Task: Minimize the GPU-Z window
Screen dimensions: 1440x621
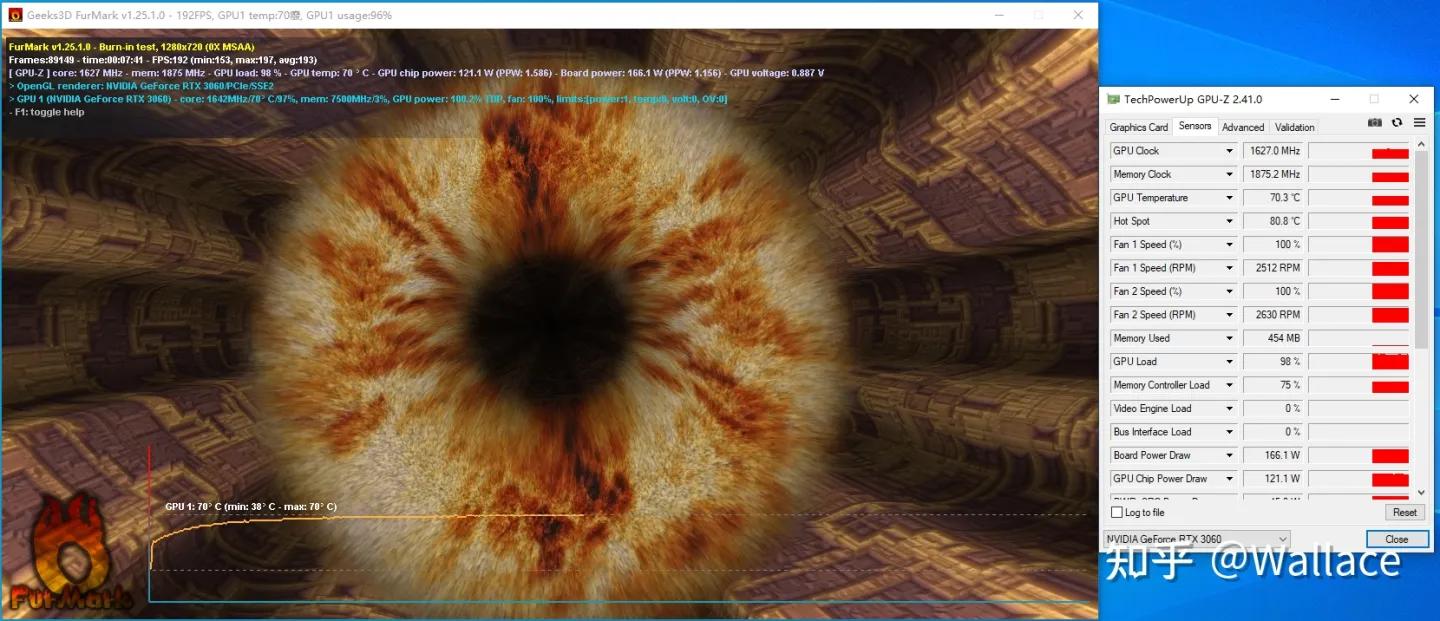Action: (x=1334, y=99)
